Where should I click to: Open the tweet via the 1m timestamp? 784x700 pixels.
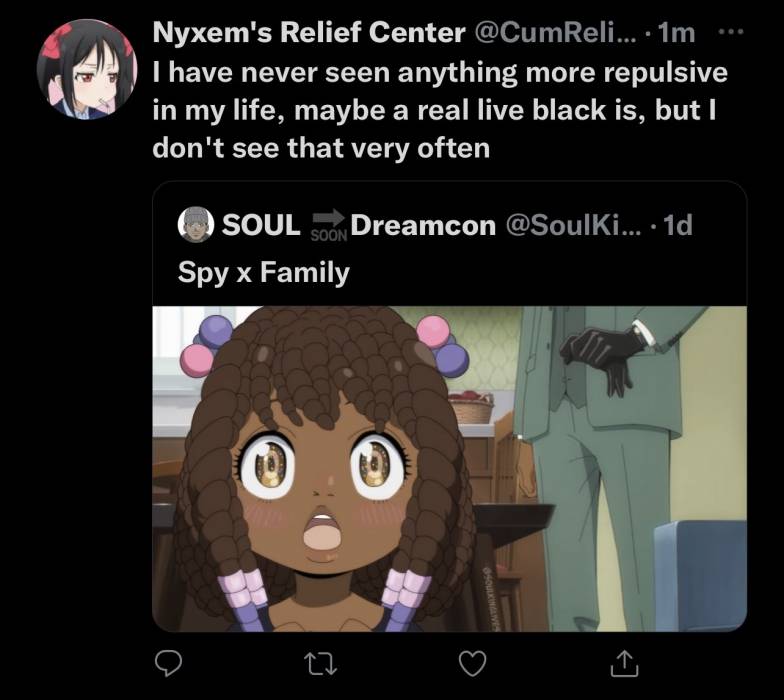[x=676, y=33]
